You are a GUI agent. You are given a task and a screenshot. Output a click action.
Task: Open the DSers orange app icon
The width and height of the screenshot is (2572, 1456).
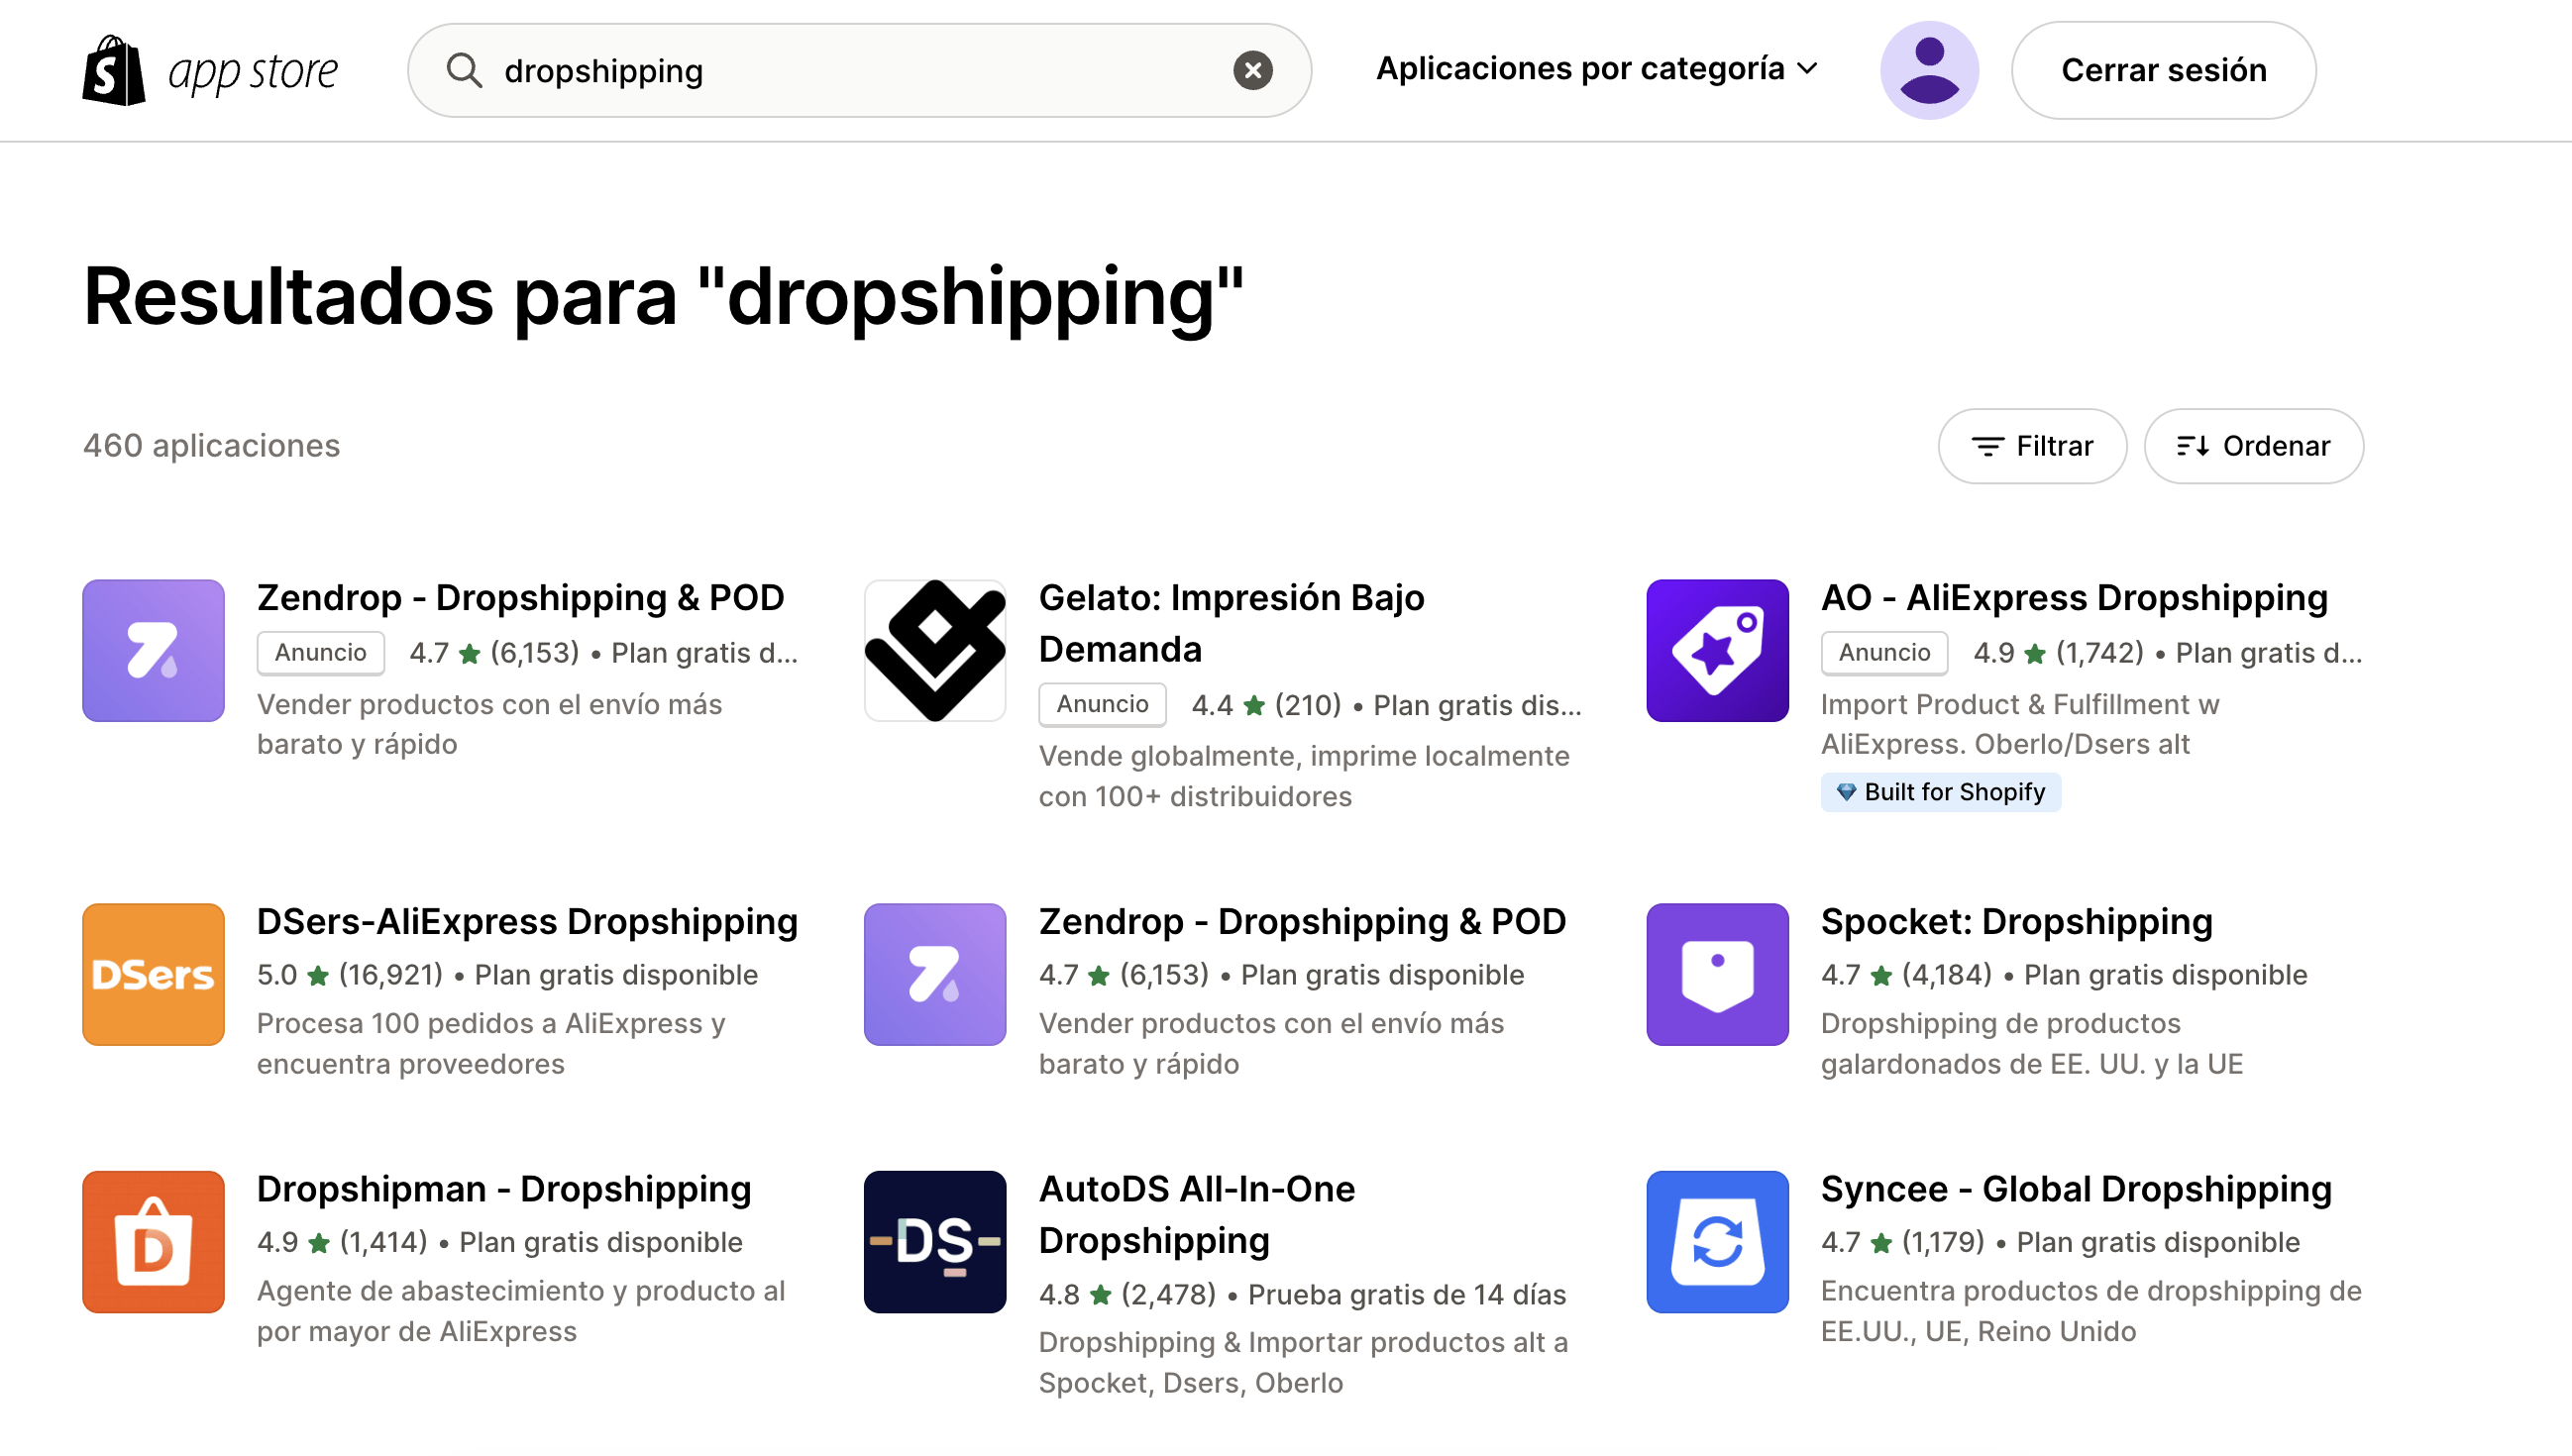tap(153, 974)
